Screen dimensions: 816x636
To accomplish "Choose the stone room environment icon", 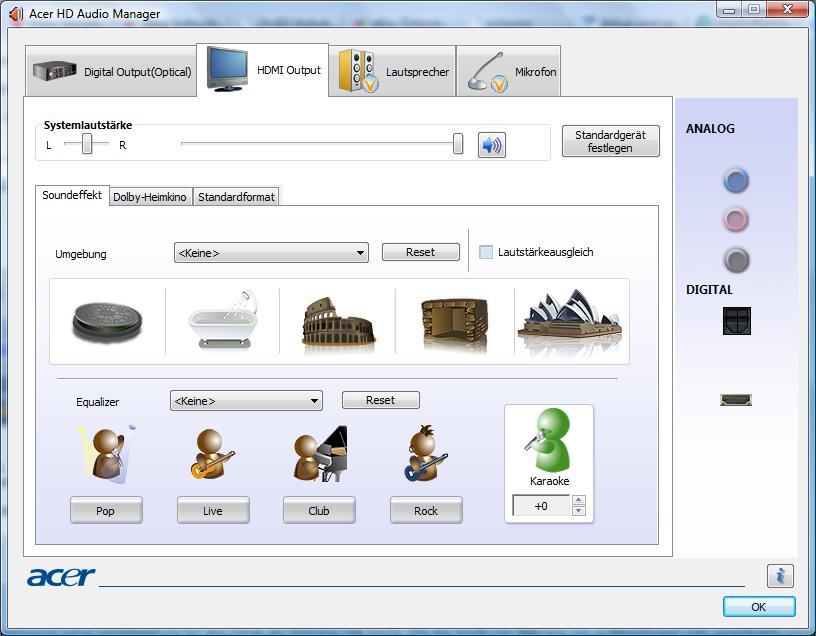I will click(454, 324).
